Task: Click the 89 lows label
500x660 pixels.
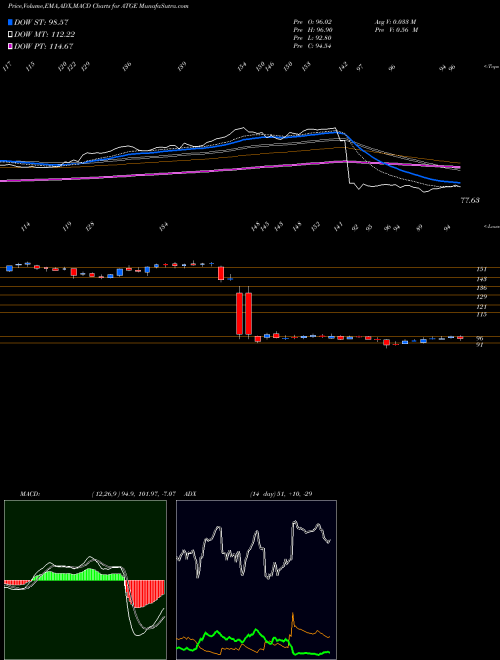Action: (x=420, y=227)
